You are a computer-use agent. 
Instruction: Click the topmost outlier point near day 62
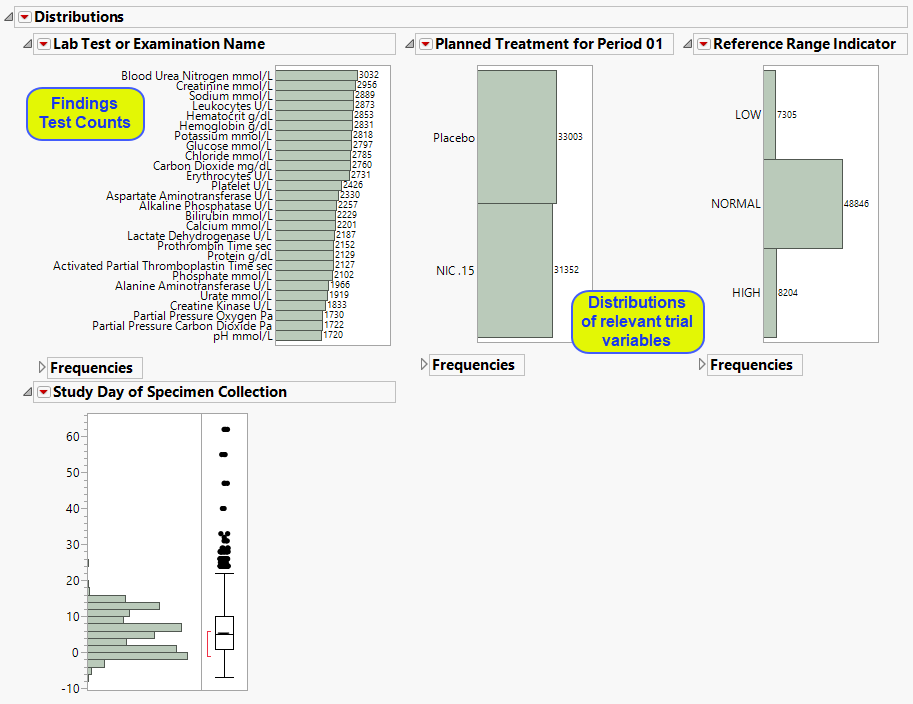coord(226,430)
